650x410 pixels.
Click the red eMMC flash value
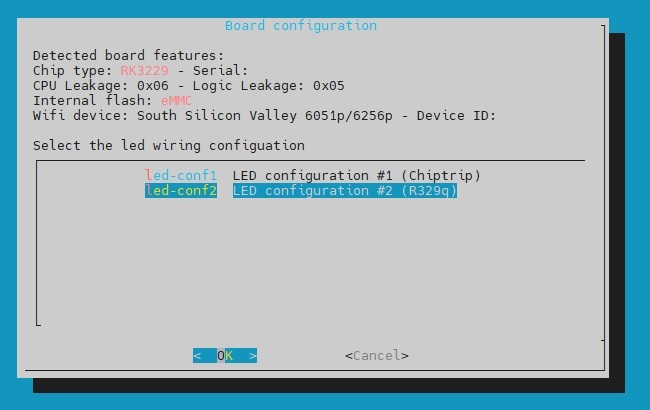177,101
